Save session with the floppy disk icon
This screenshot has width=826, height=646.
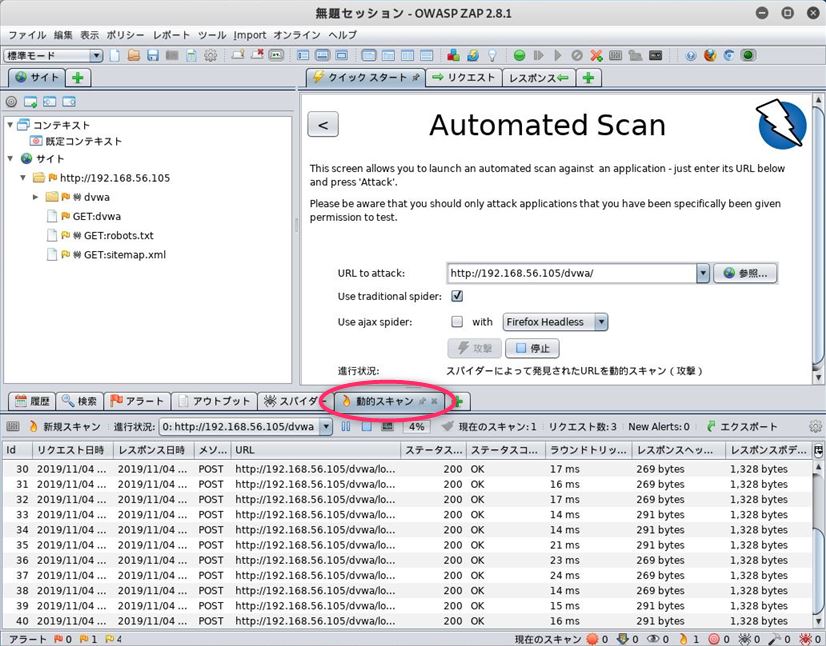point(153,55)
